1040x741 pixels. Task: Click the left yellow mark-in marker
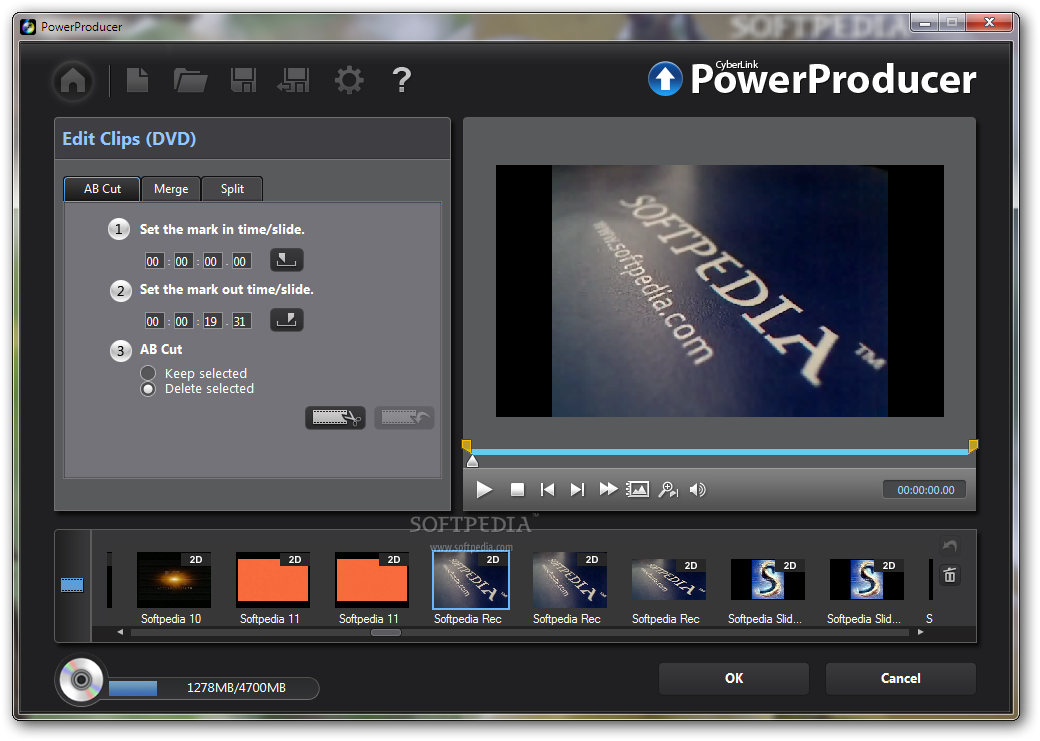coord(466,445)
